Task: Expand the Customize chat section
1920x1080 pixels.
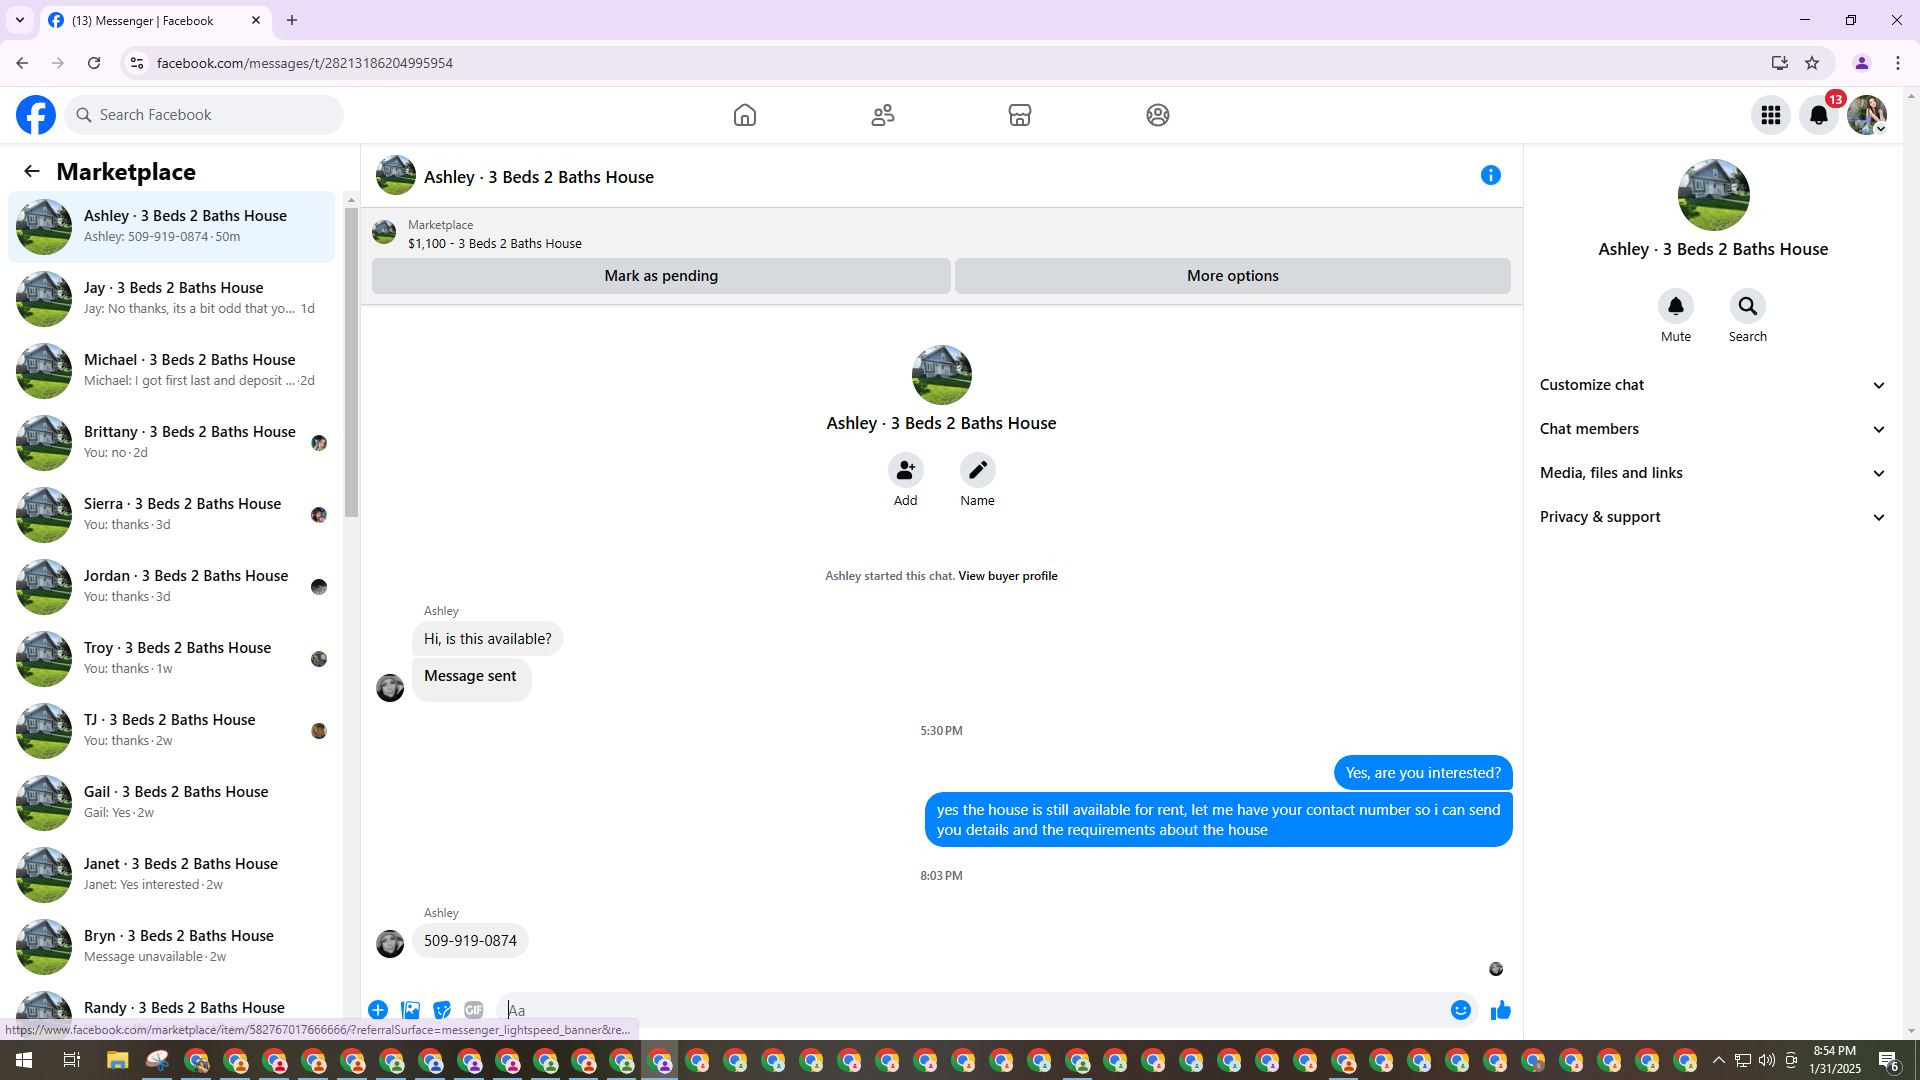Action: click(1713, 385)
